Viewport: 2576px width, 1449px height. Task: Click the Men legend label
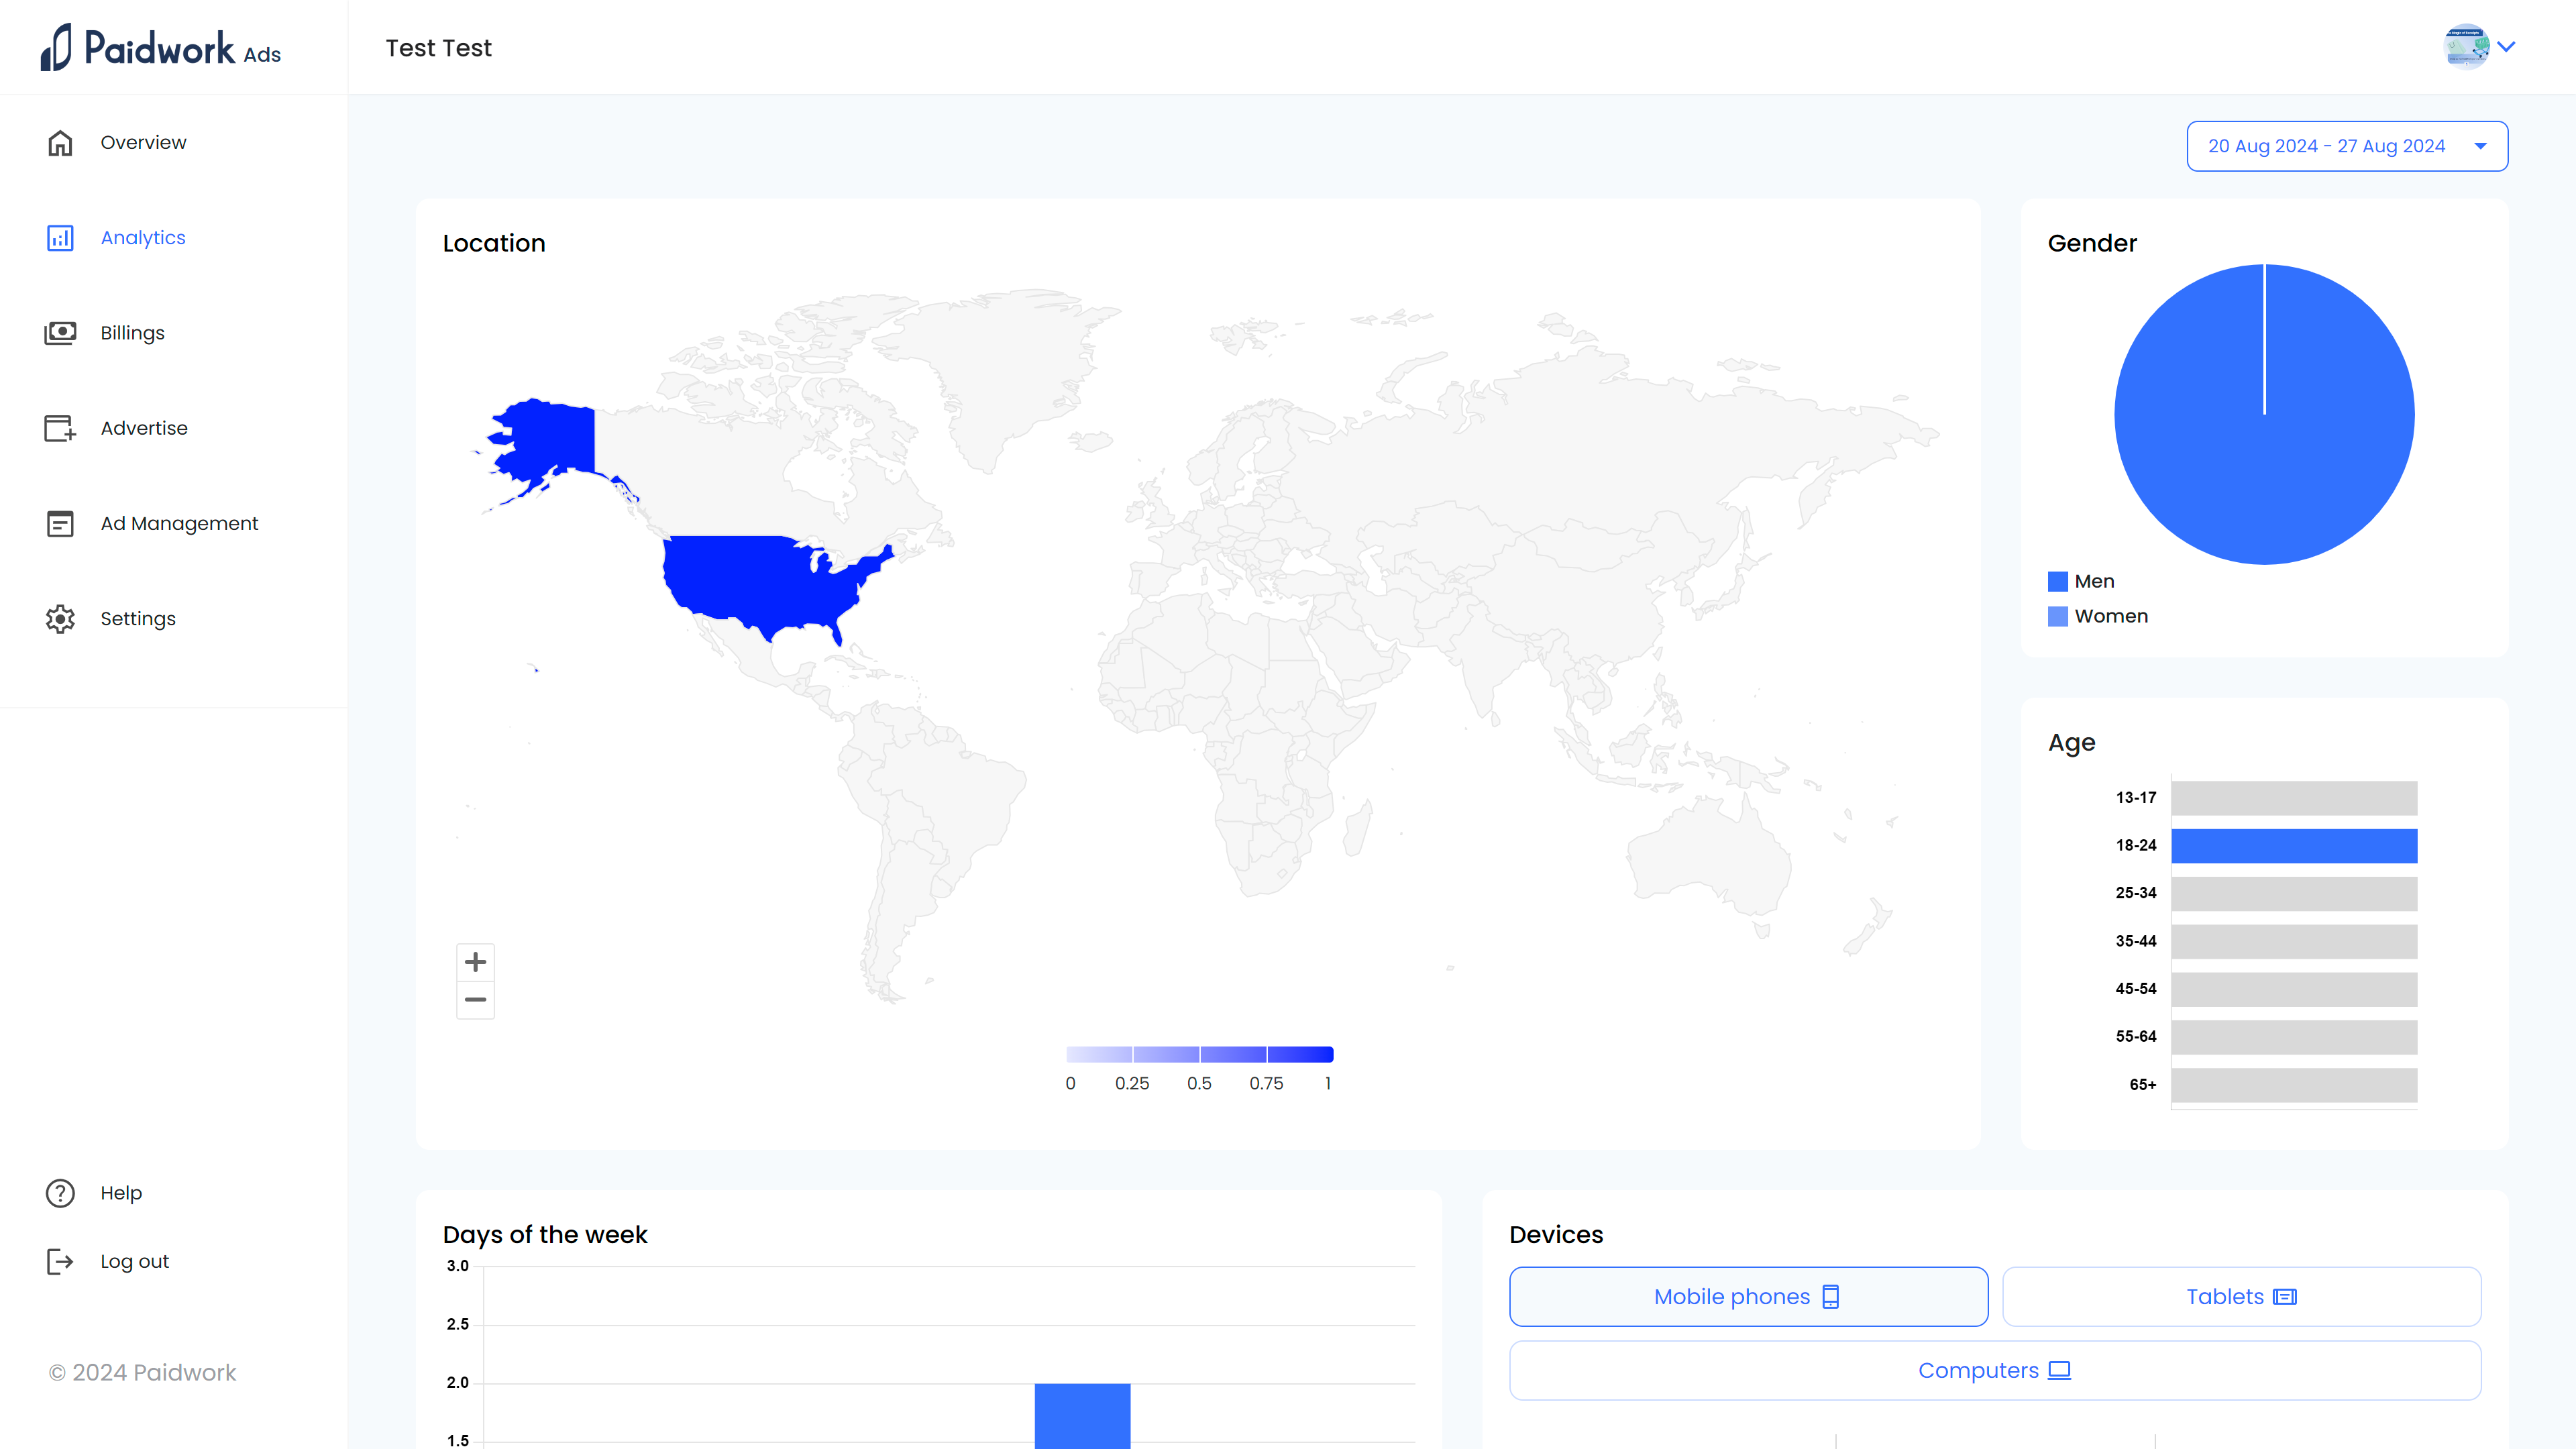(x=2094, y=581)
